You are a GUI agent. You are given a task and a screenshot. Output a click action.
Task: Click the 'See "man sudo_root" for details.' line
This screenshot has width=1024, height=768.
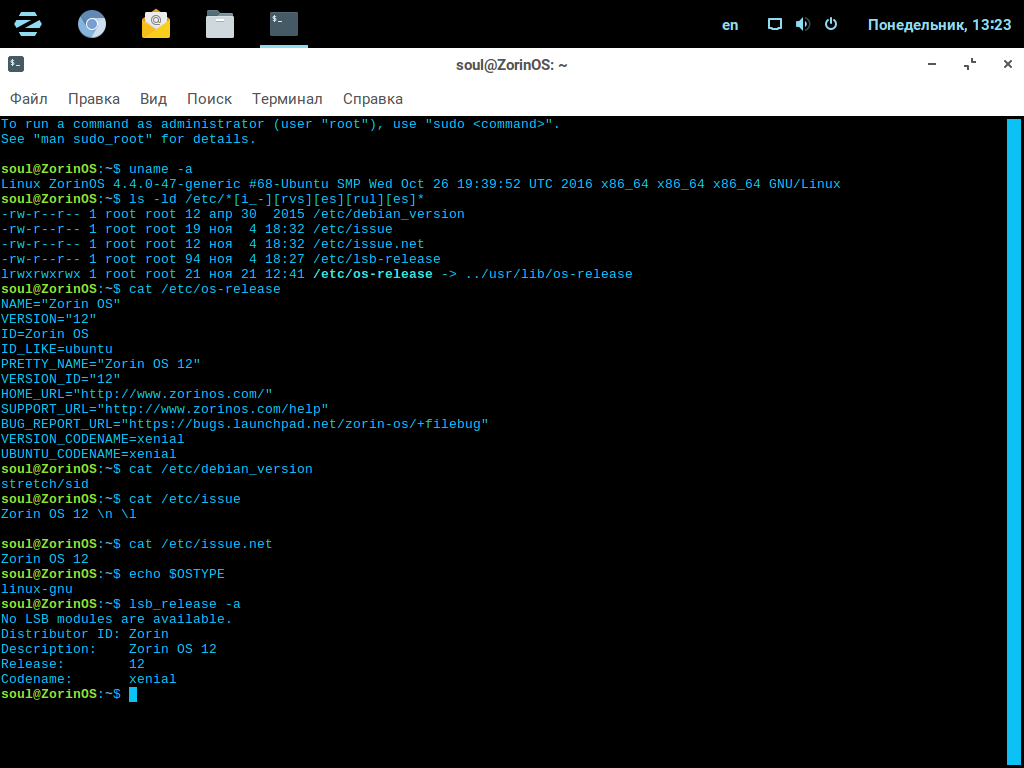pos(129,139)
